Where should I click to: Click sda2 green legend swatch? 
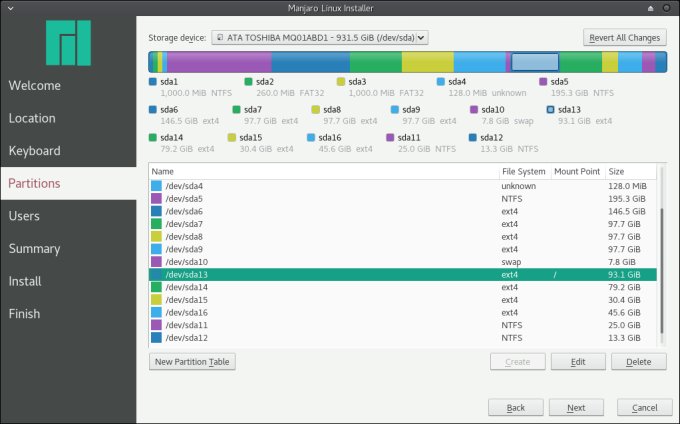click(x=248, y=82)
